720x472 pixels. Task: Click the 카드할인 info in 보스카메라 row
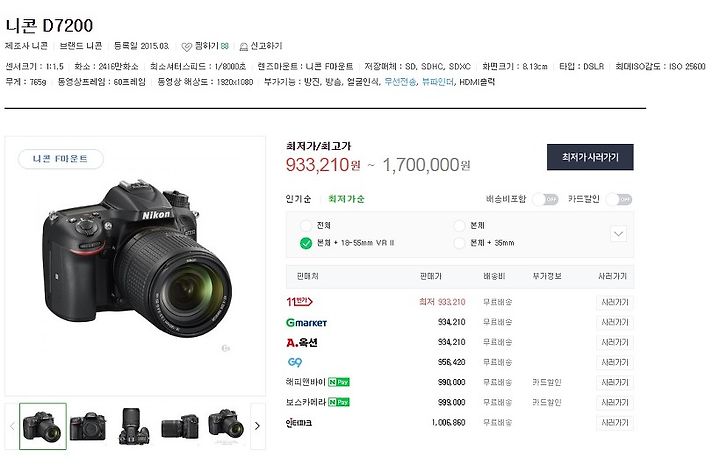546,403
